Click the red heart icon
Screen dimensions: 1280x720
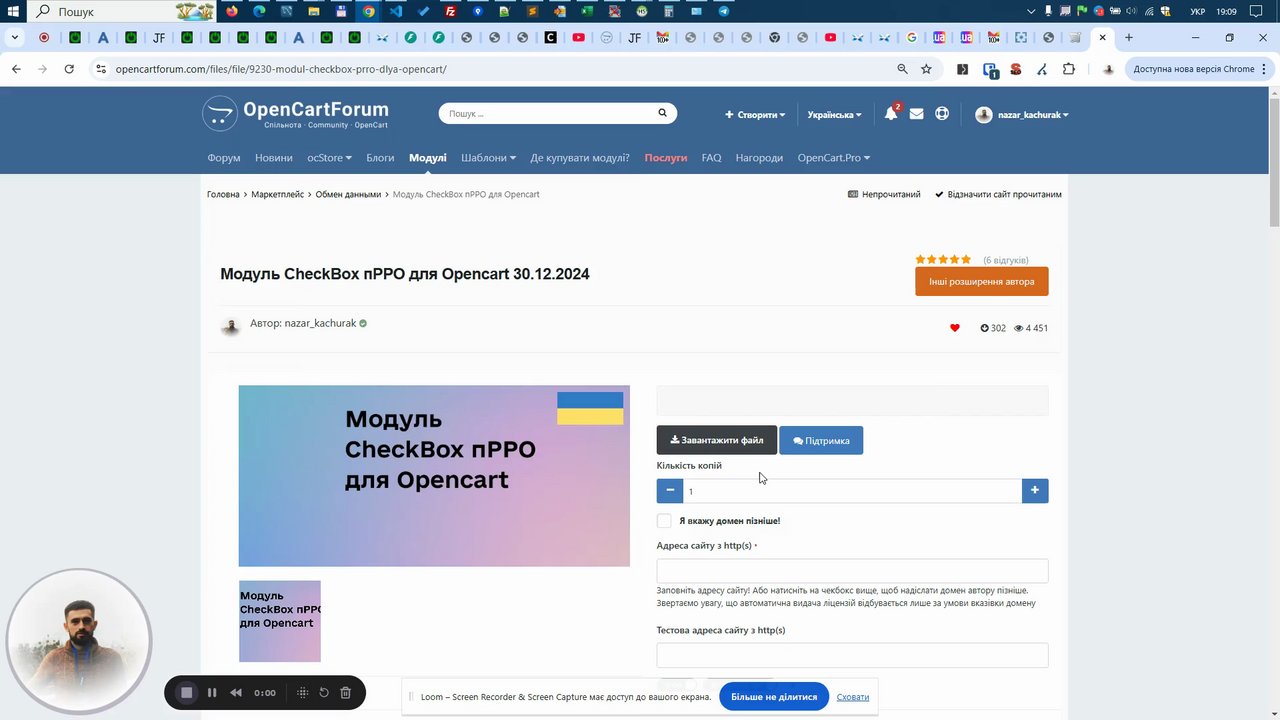click(954, 328)
